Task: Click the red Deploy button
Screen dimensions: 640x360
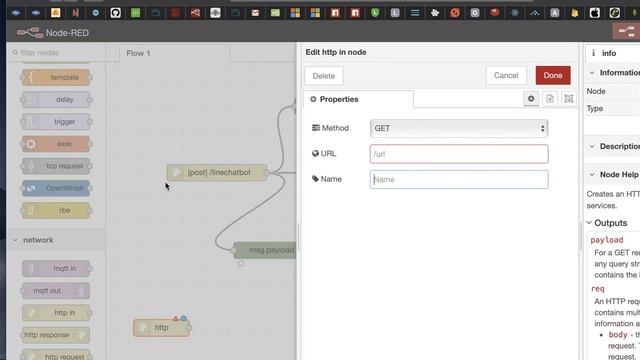Action: pos(627,31)
